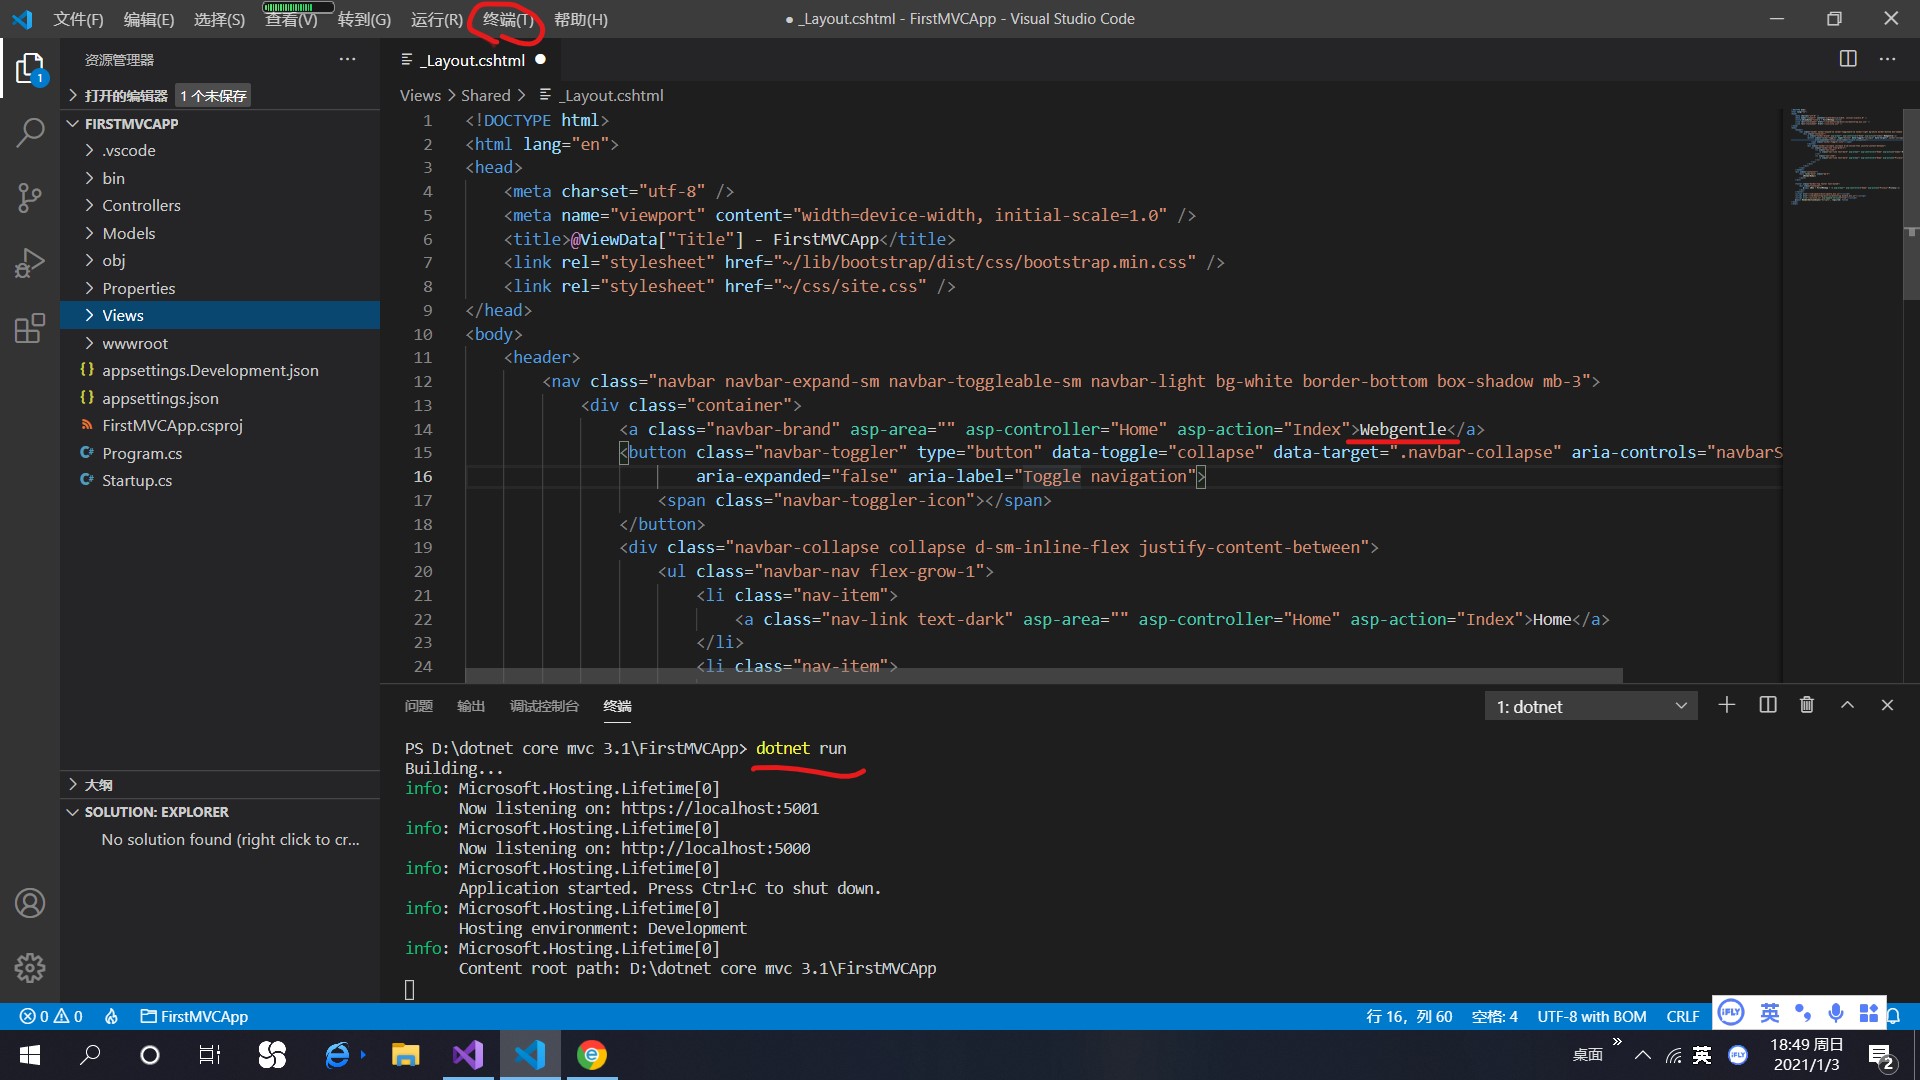Open the Source Control view
The image size is (1920, 1080).
click(30, 197)
